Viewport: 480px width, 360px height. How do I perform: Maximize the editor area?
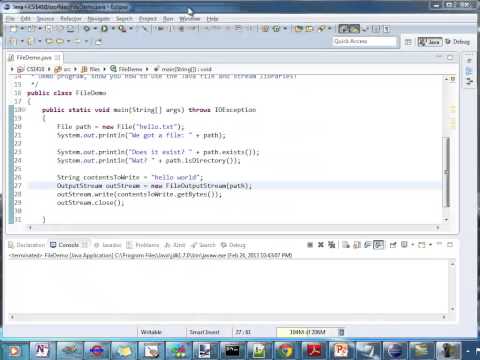tap(450, 58)
